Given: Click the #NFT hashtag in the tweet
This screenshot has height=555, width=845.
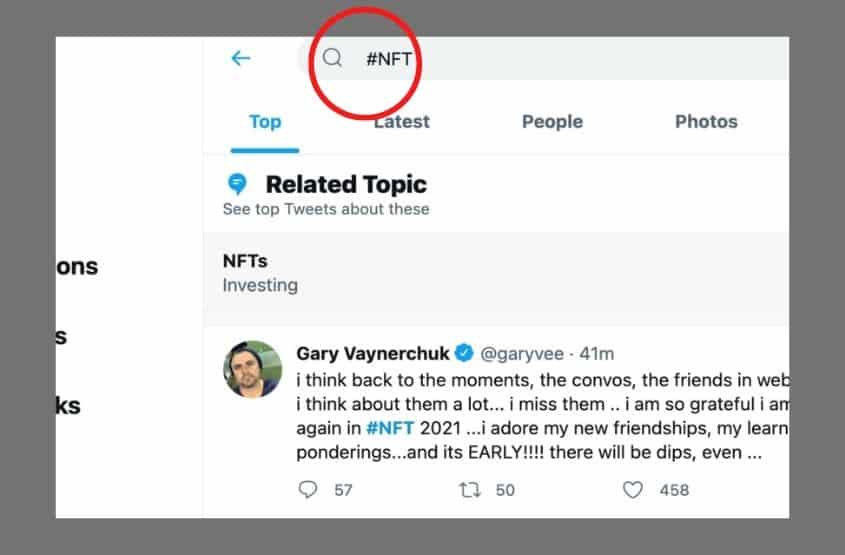Looking at the screenshot, I should tap(390, 428).
